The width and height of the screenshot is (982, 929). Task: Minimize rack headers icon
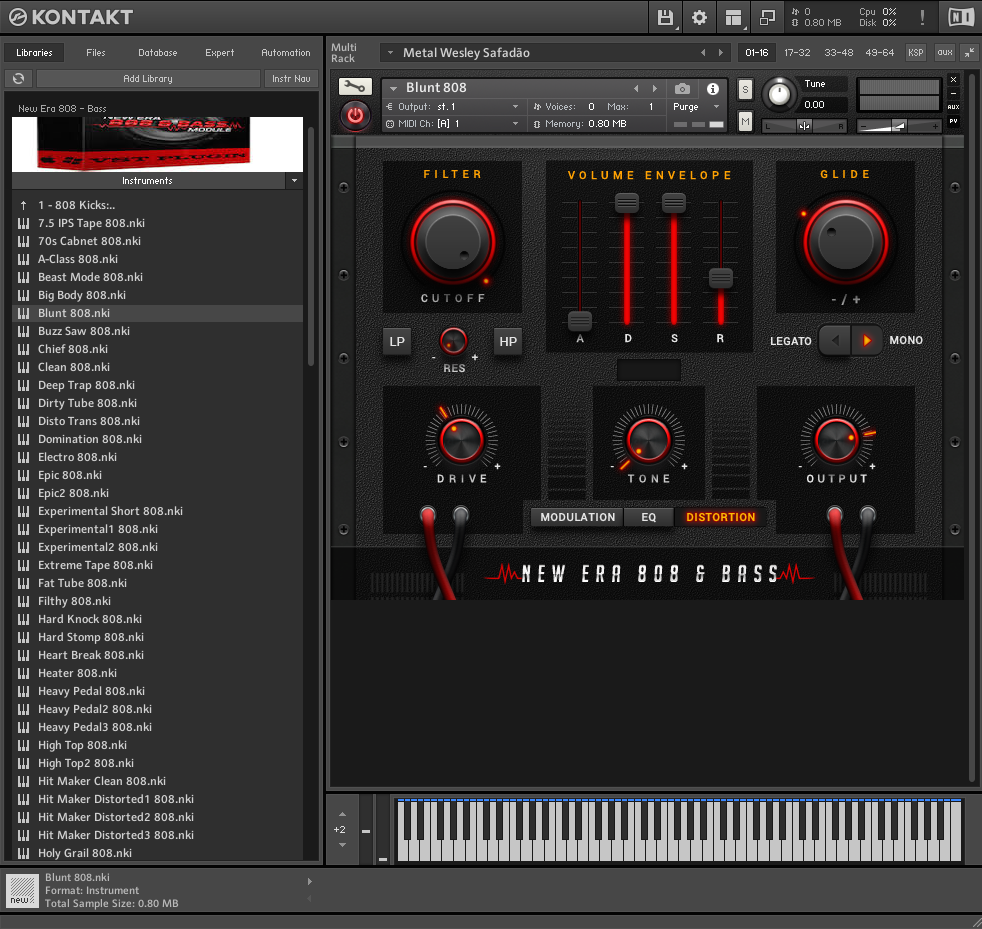pos(969,53)
